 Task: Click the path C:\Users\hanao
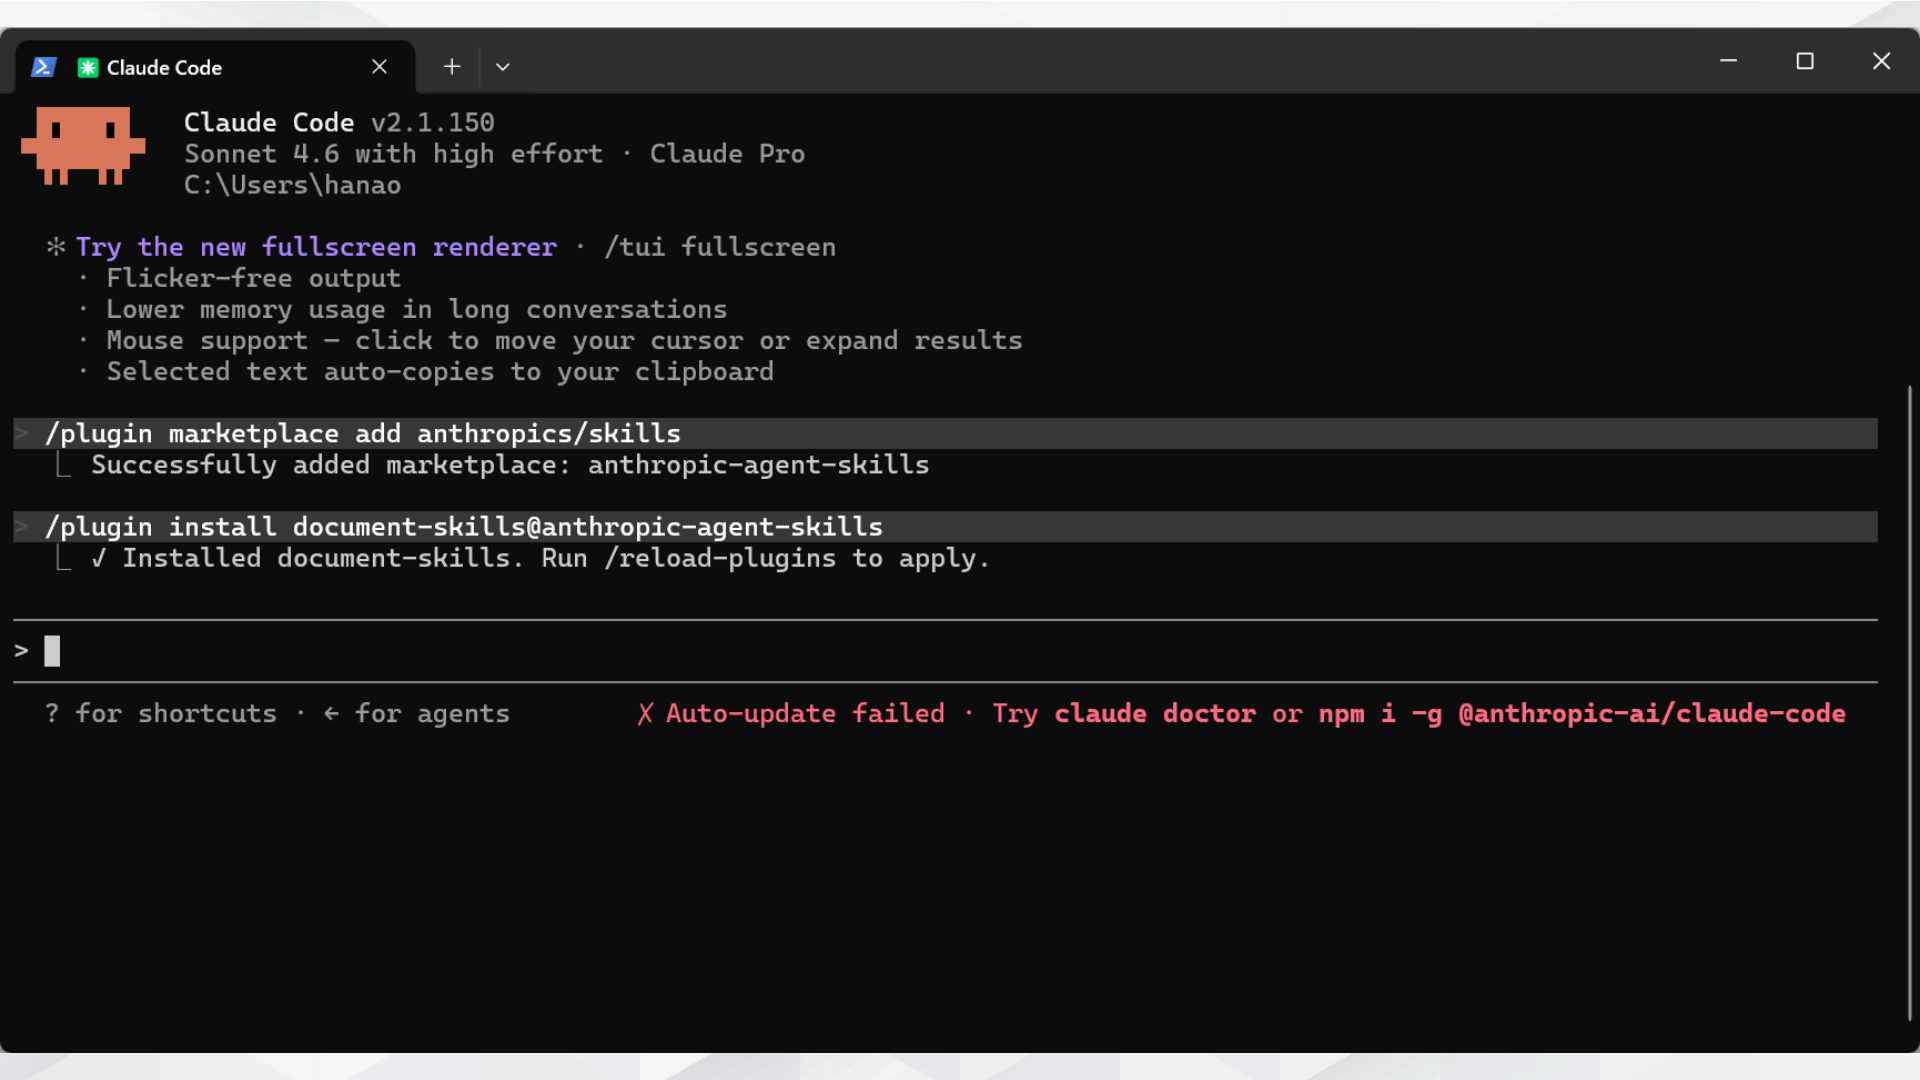[x=292, y=186]
